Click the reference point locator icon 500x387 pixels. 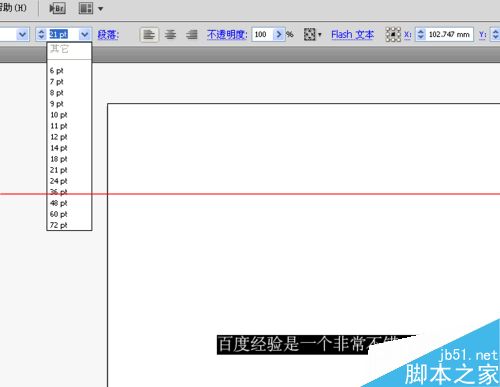pos(393,34)
